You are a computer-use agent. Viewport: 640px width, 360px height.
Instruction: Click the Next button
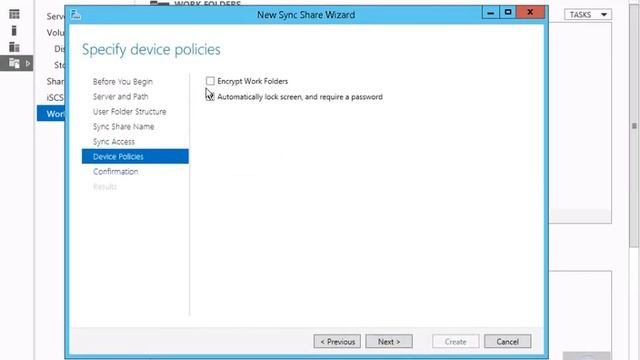(389, 342)
